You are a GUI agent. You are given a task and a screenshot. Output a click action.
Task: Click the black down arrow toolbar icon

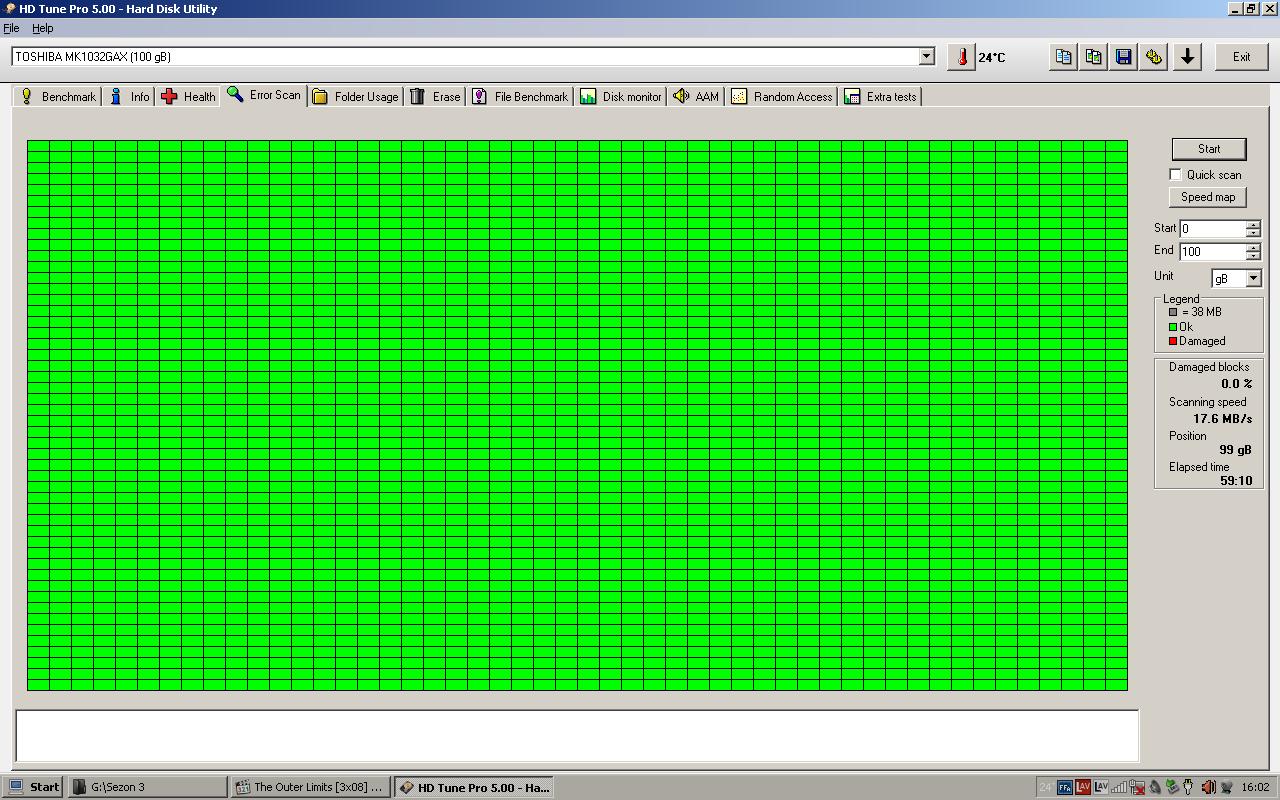[x=1187, y=57]
